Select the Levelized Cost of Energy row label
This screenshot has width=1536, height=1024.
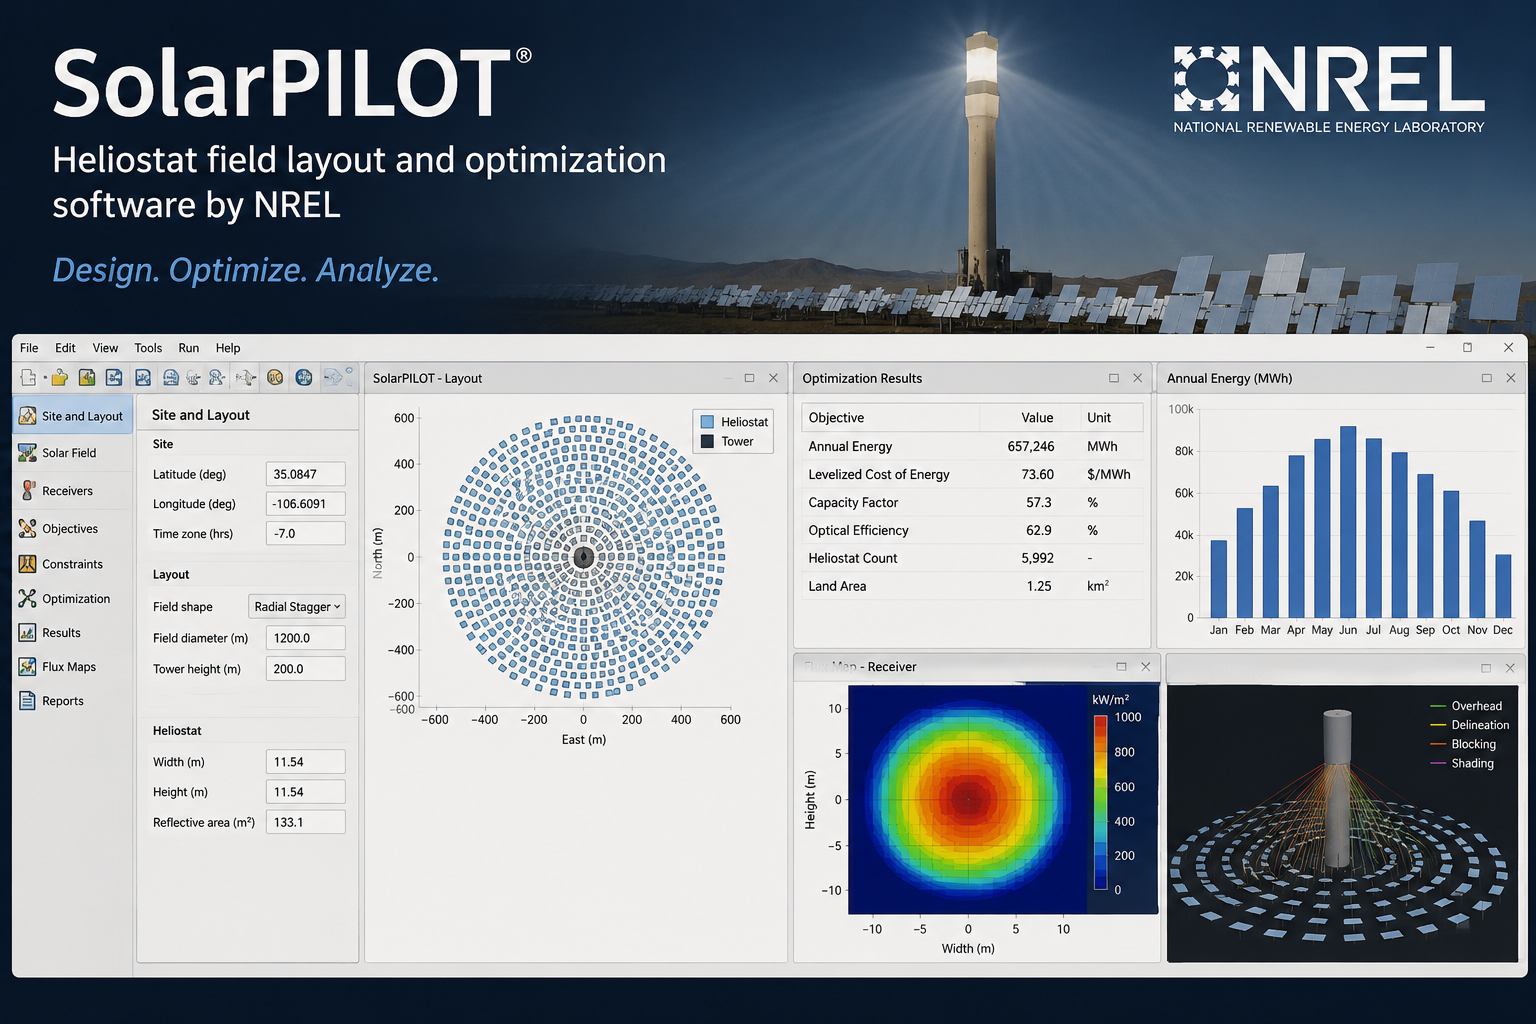tap(879, 475)
